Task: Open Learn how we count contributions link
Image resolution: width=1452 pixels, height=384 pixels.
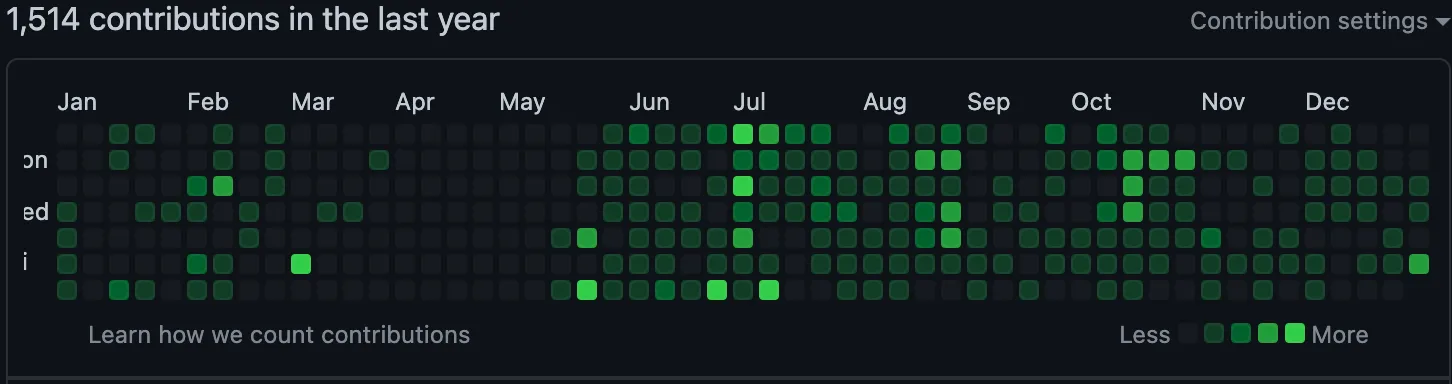Action: (279, 335)
